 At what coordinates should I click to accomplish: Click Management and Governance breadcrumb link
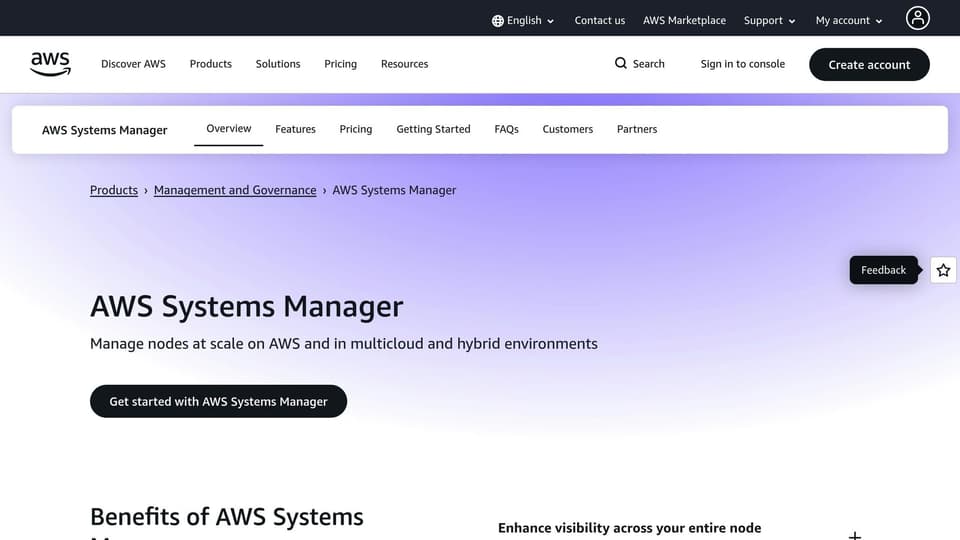pos(235,190)
